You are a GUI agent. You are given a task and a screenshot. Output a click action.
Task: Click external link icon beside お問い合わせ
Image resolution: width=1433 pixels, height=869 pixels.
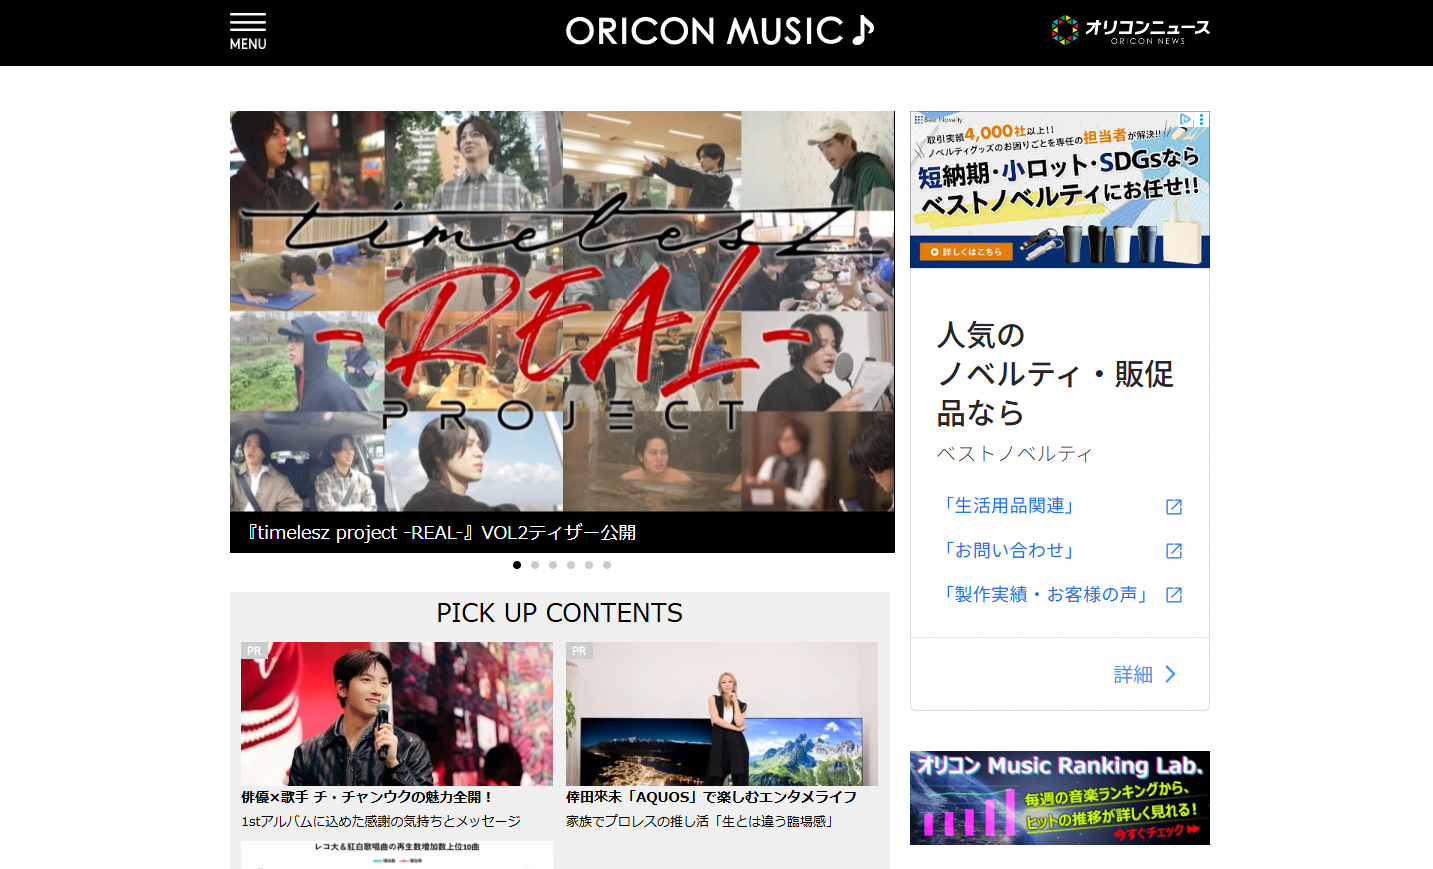(1174, 551)
